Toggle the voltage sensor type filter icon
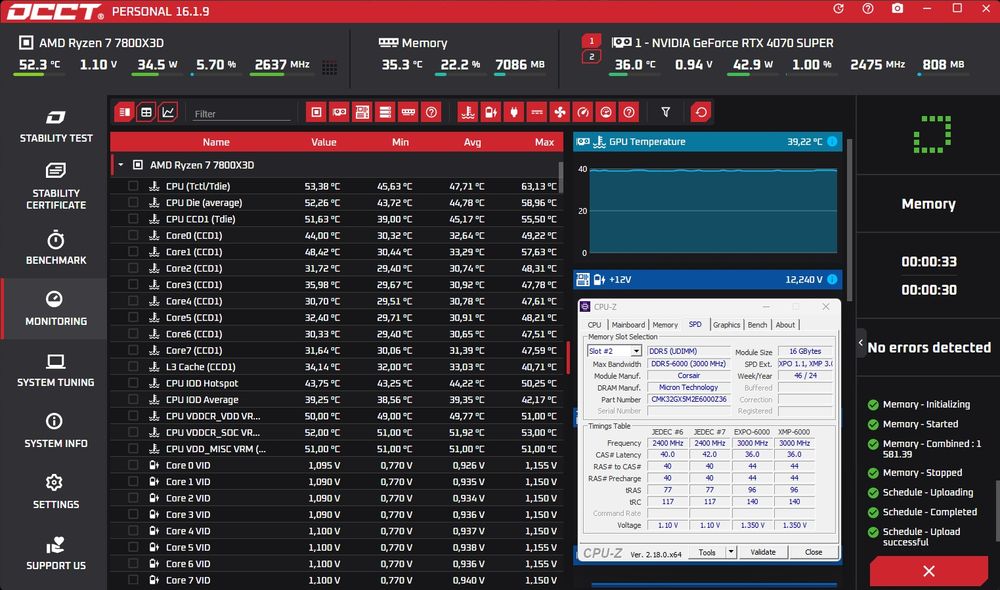 point(491,112)
